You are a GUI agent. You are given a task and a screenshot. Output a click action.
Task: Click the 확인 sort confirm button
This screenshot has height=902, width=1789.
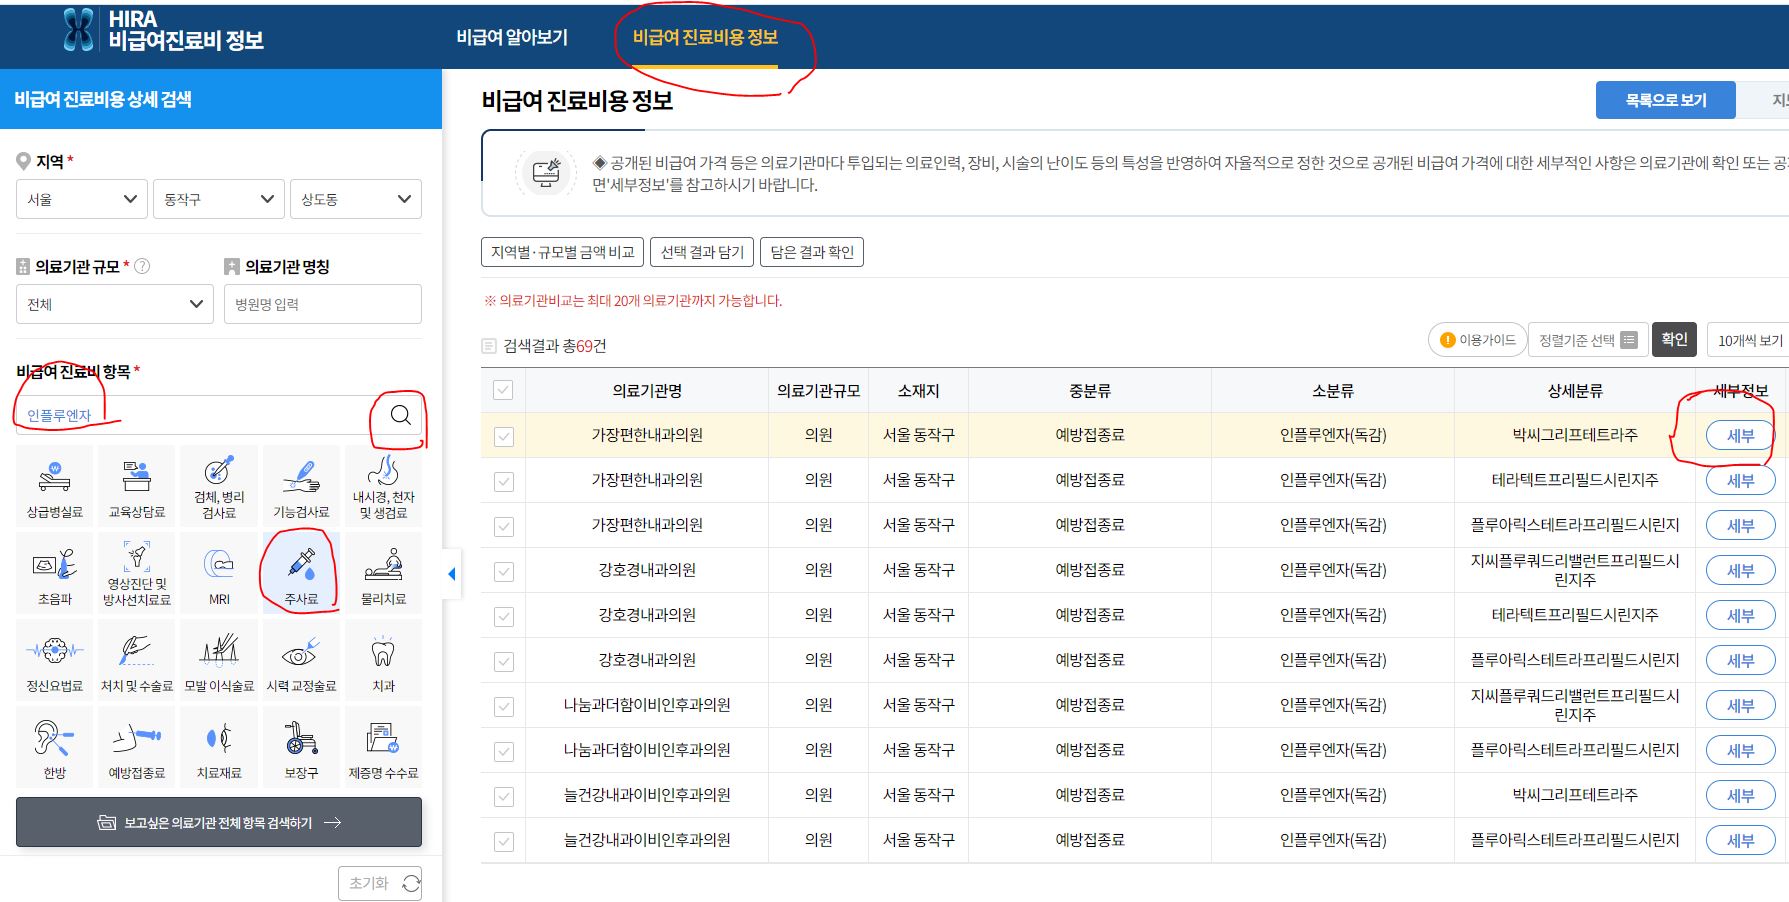pos(1675,339)
